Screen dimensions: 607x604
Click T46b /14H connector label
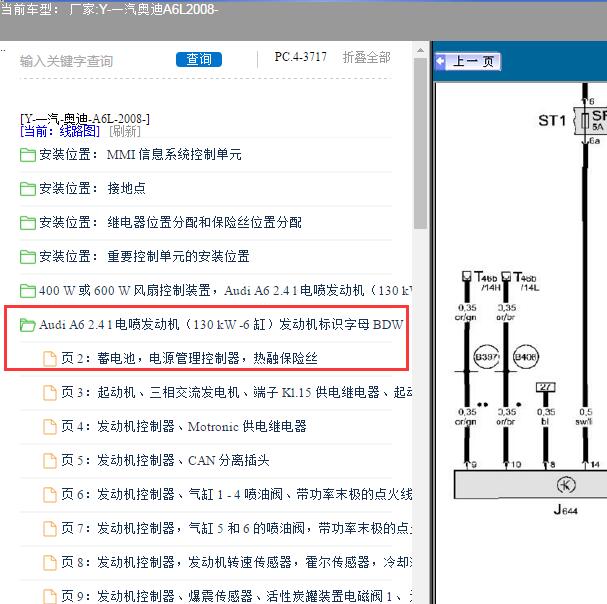[x=486, y=281]
